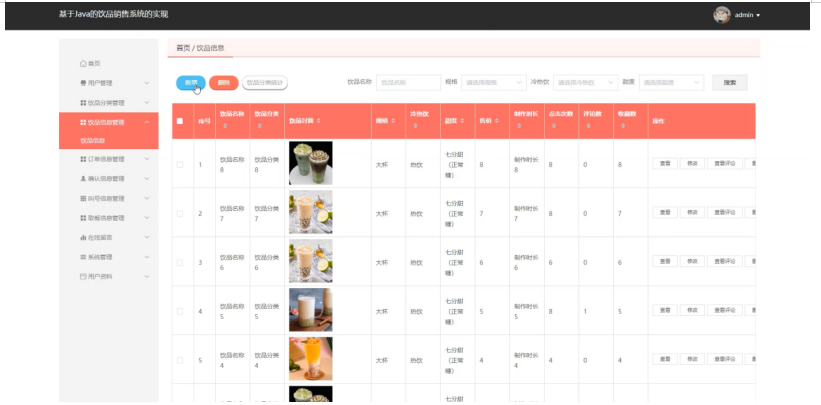Click the 系统管理 sidebar icon
Screen dimensions: 821x405
click(x=83, y=257)
